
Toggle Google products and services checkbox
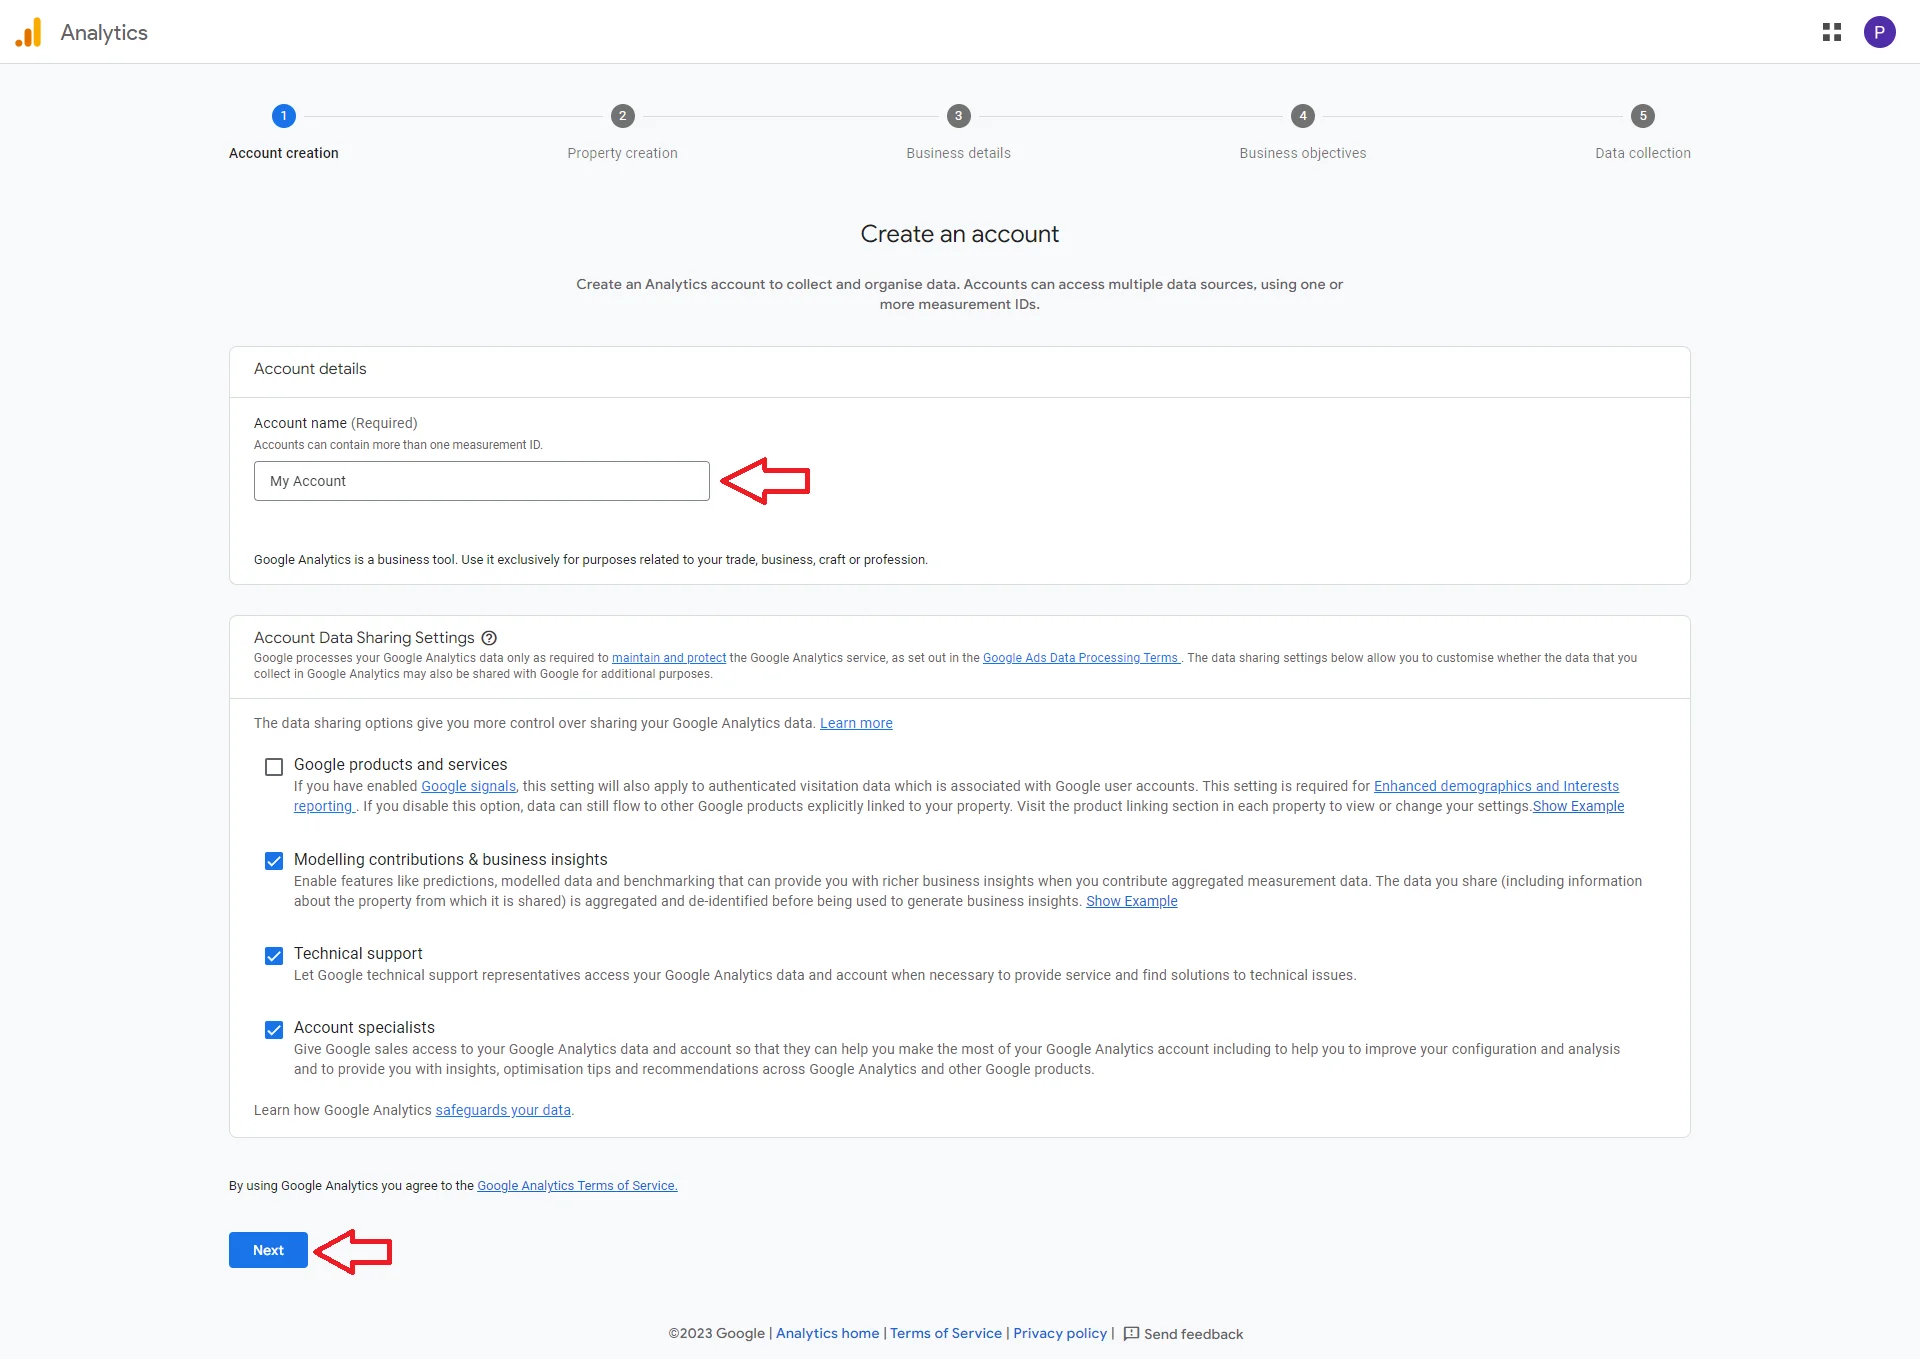tap(273, 766)
